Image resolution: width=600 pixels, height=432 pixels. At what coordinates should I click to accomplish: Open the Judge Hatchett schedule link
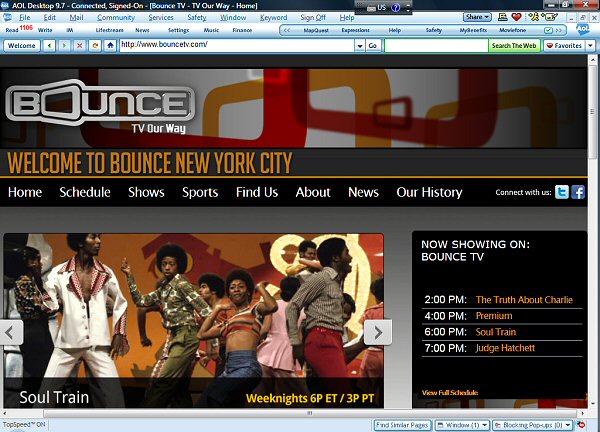click(x=505, y=348)
